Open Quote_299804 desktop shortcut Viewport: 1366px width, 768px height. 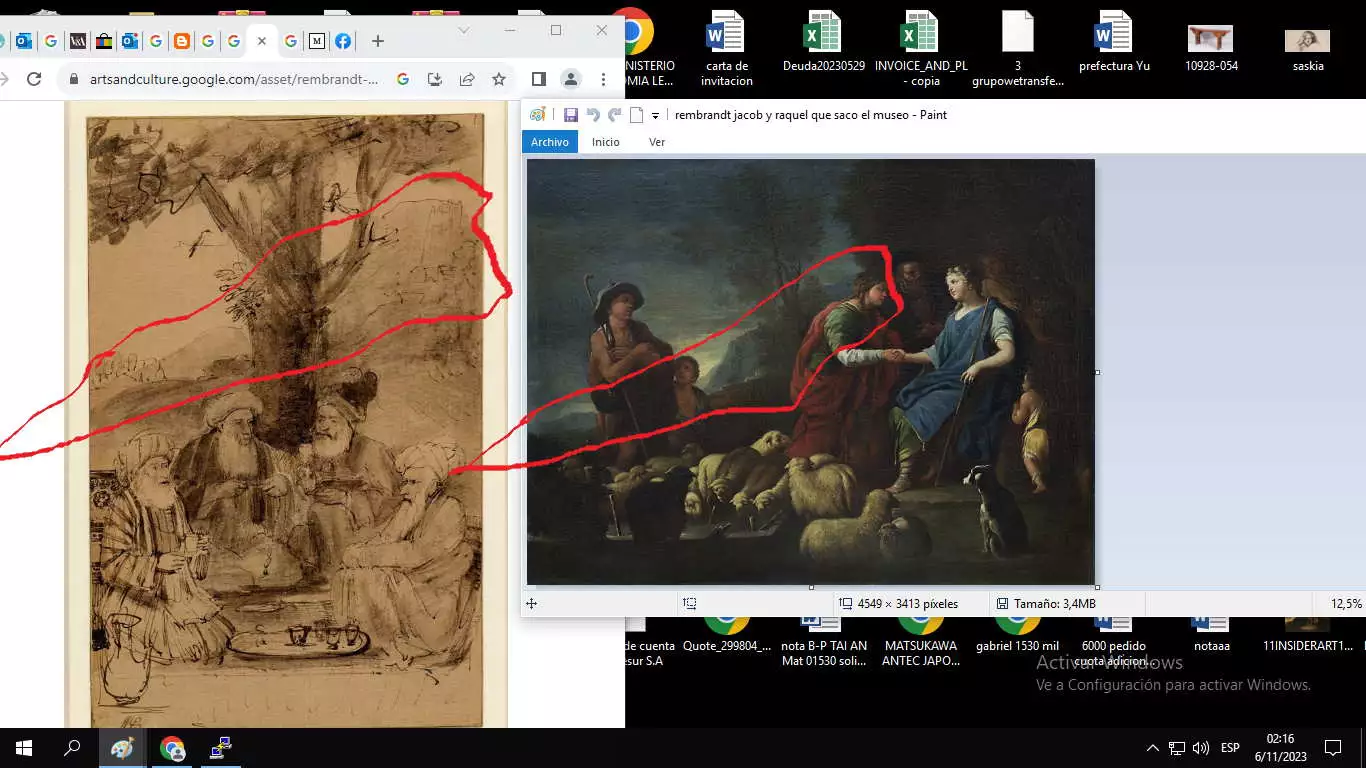pyautogui.click(x=727, y=634)
